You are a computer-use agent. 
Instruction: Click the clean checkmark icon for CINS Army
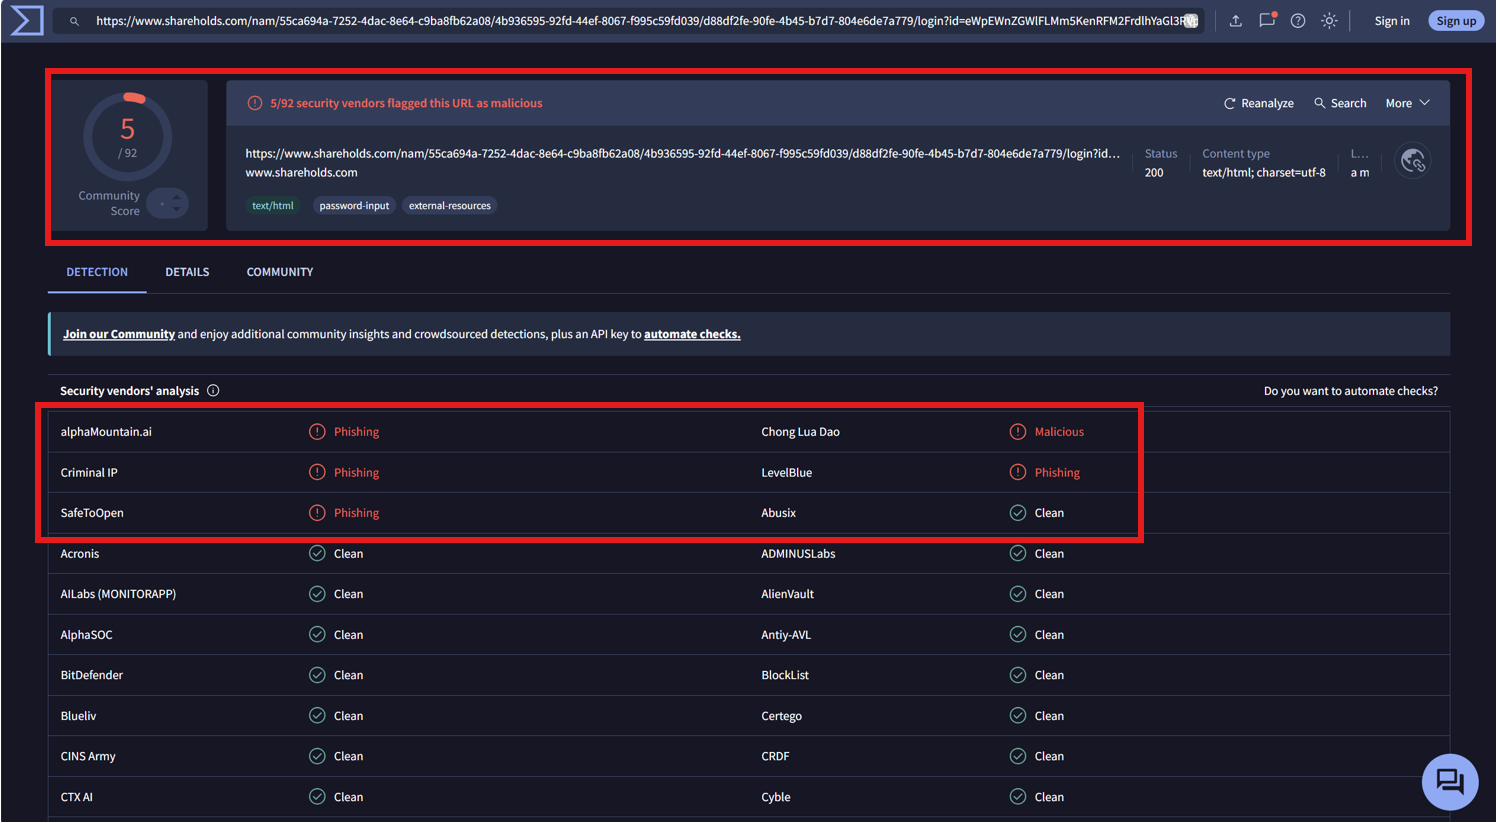tap(317, 756)
